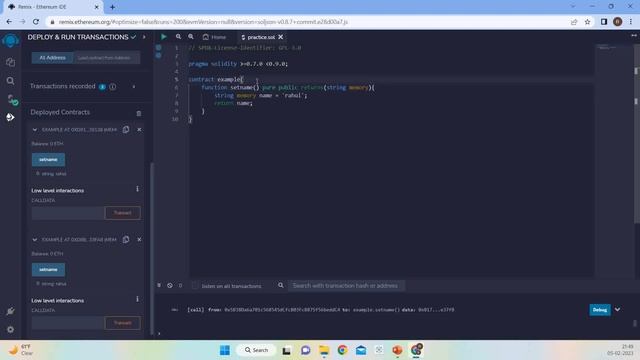Image resolution: width=640 pixels, height=360 pixels.
Task: Click the taskbar clock and date
Action: click(x=621, y=350)
